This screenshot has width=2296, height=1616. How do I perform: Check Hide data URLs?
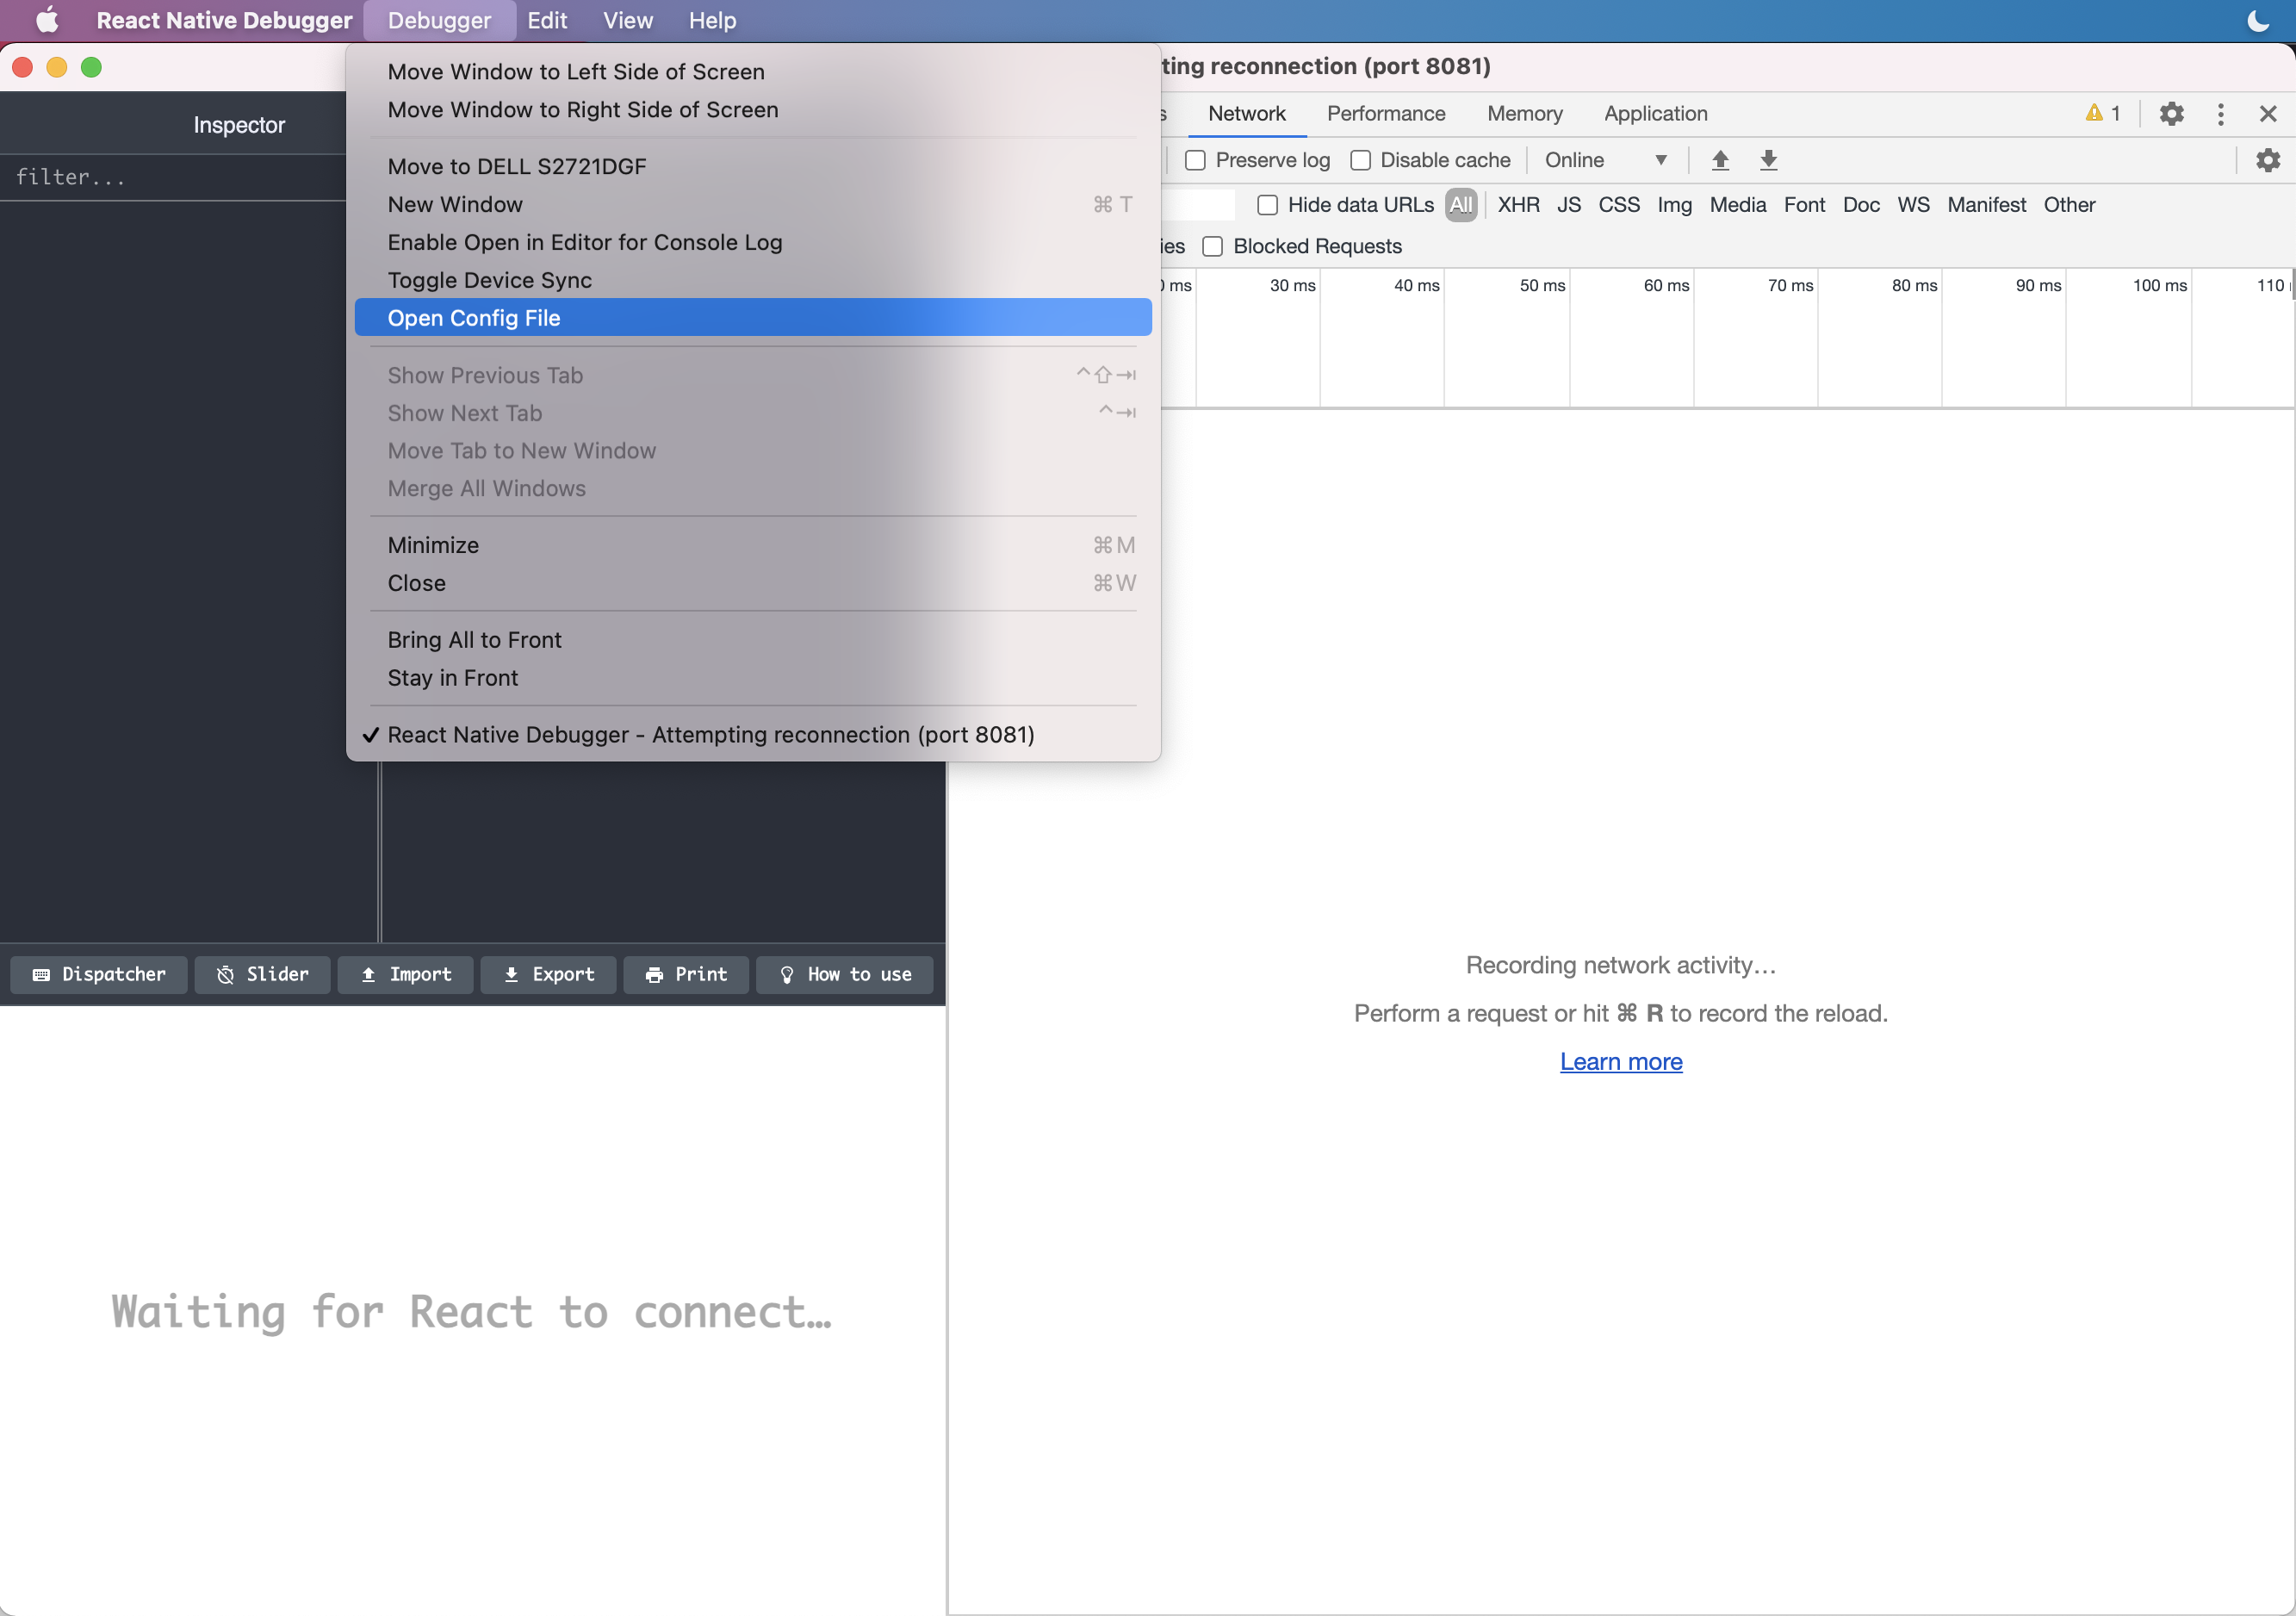click(x=1267, y=205)
